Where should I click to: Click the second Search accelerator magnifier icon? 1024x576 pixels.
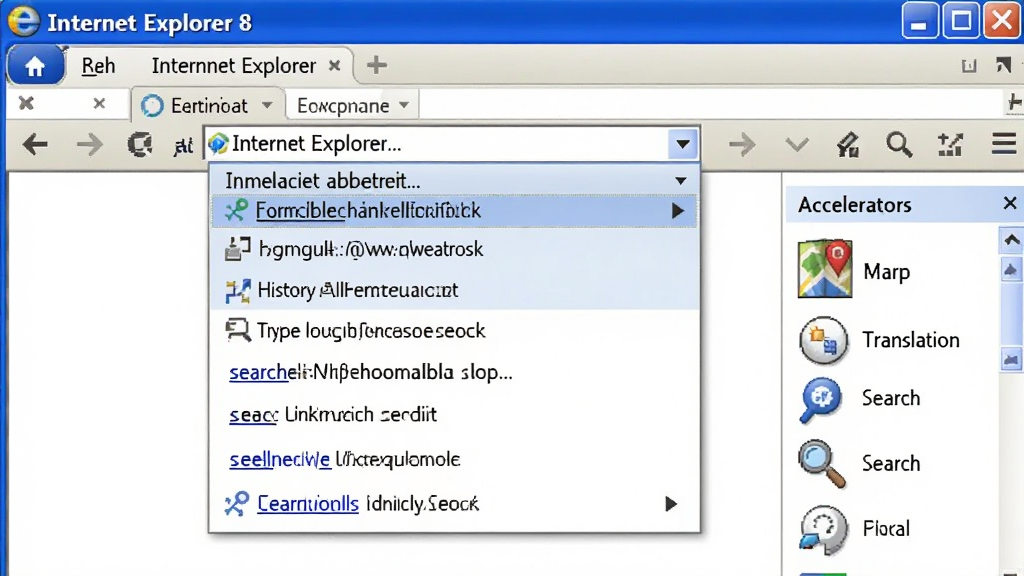(x=822, y=464)
